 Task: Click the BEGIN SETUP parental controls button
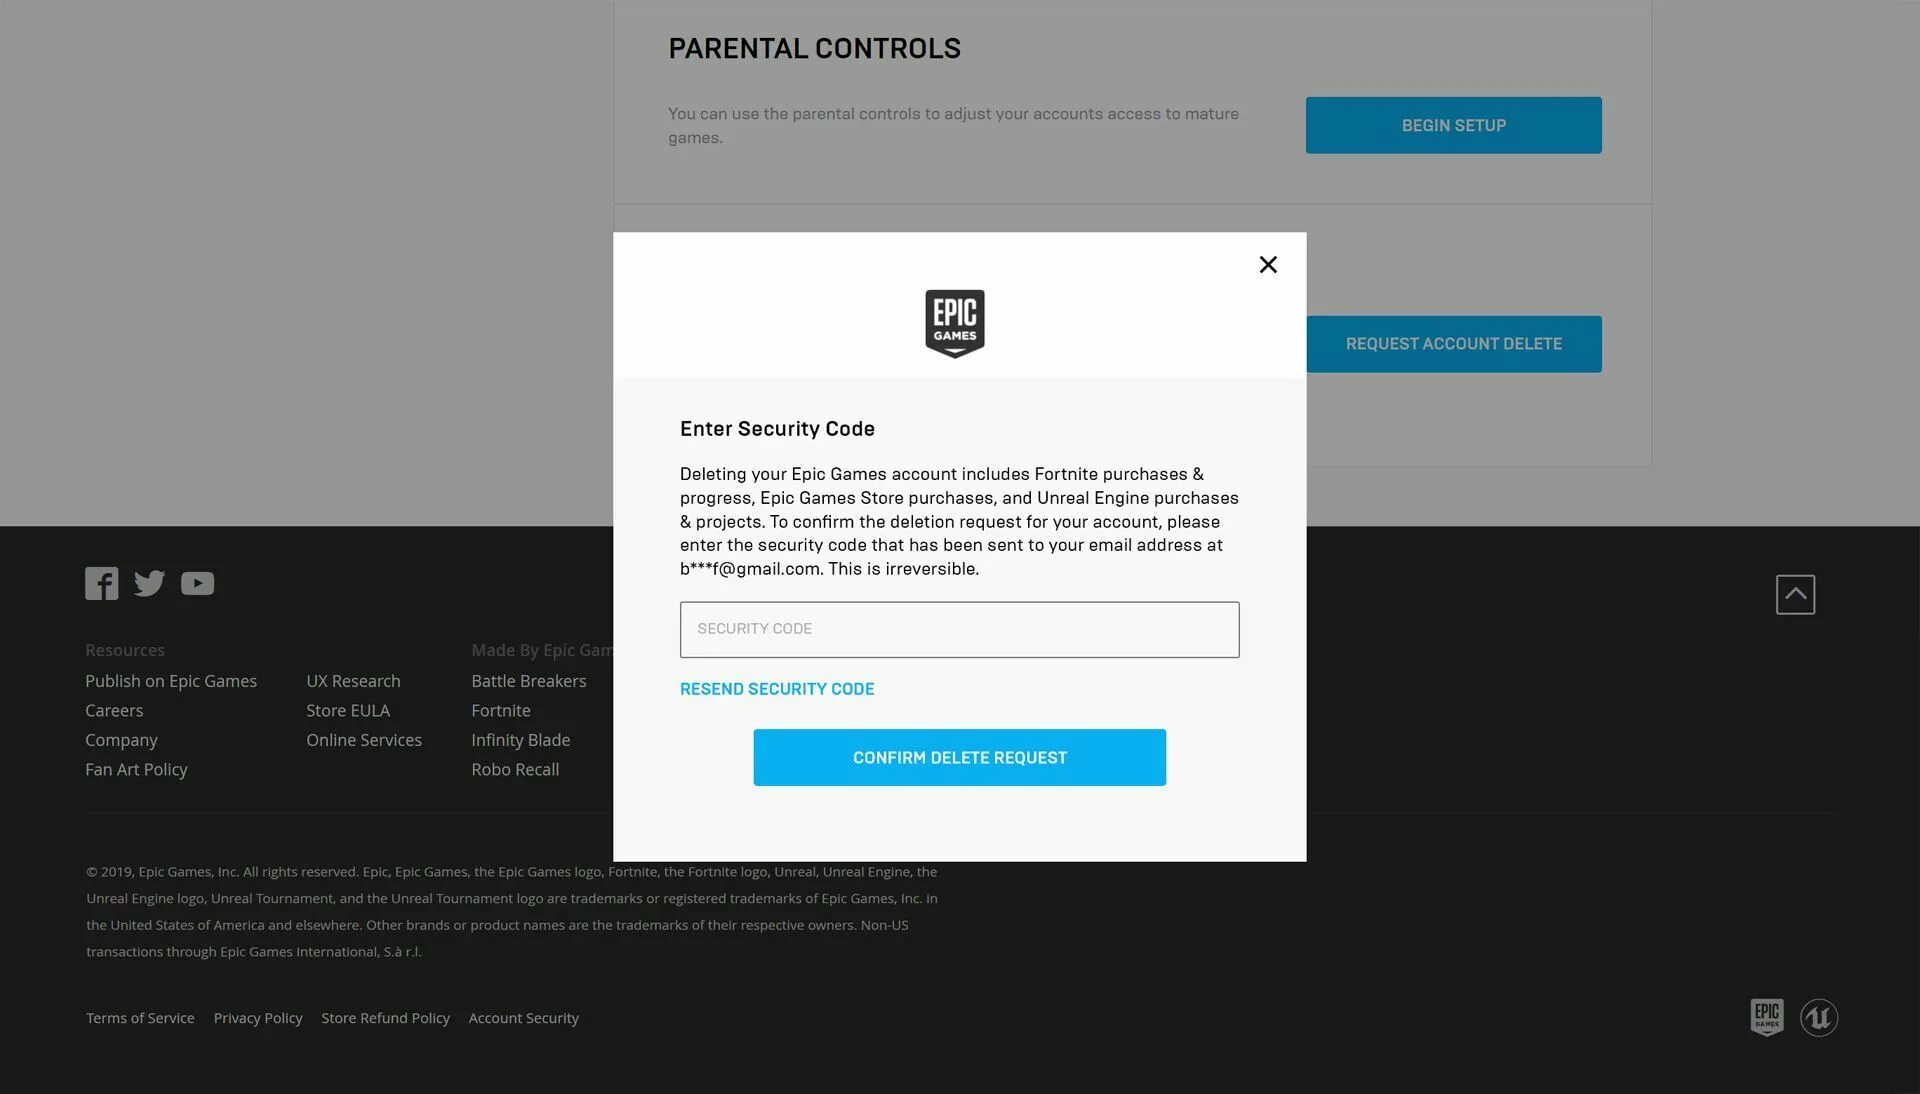(1453, 124)
